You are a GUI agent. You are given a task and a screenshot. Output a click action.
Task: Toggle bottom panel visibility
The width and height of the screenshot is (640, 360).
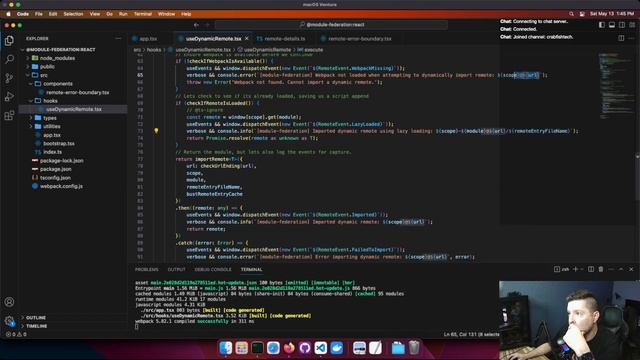pyautogui.click(x=612, y=25)
